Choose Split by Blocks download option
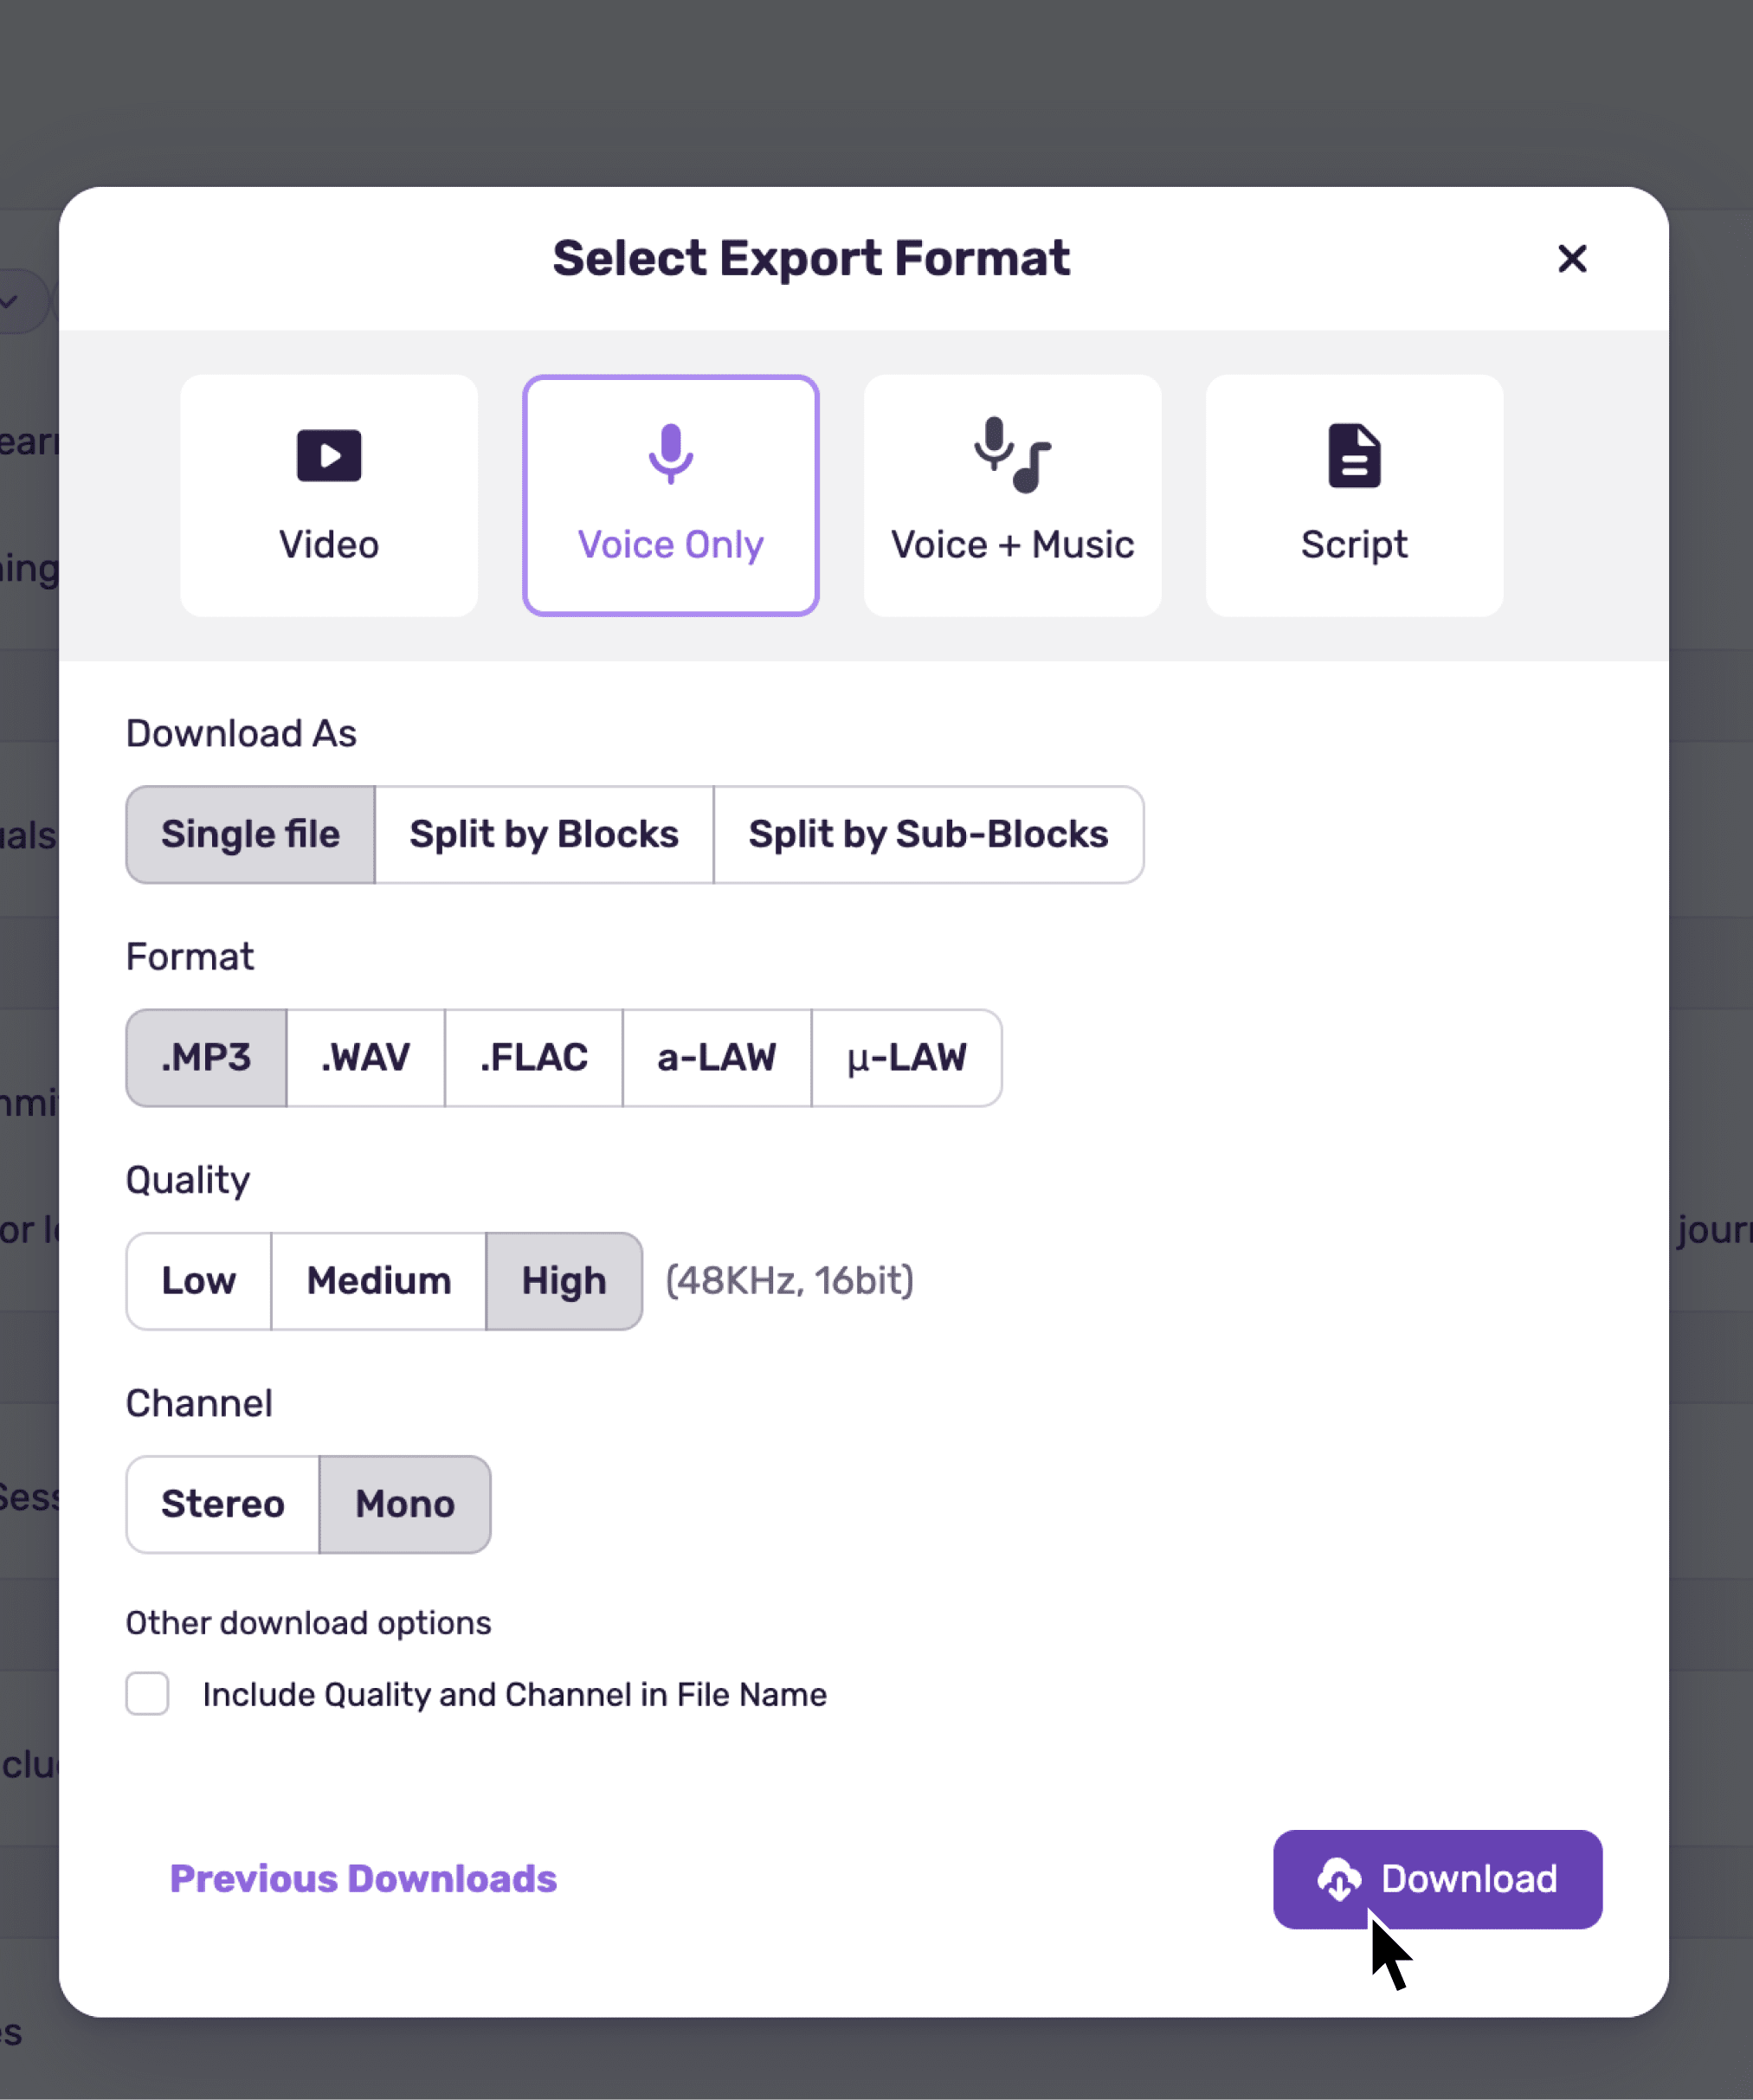This screenshot has width=1753, height=2100. pos(544,835)
